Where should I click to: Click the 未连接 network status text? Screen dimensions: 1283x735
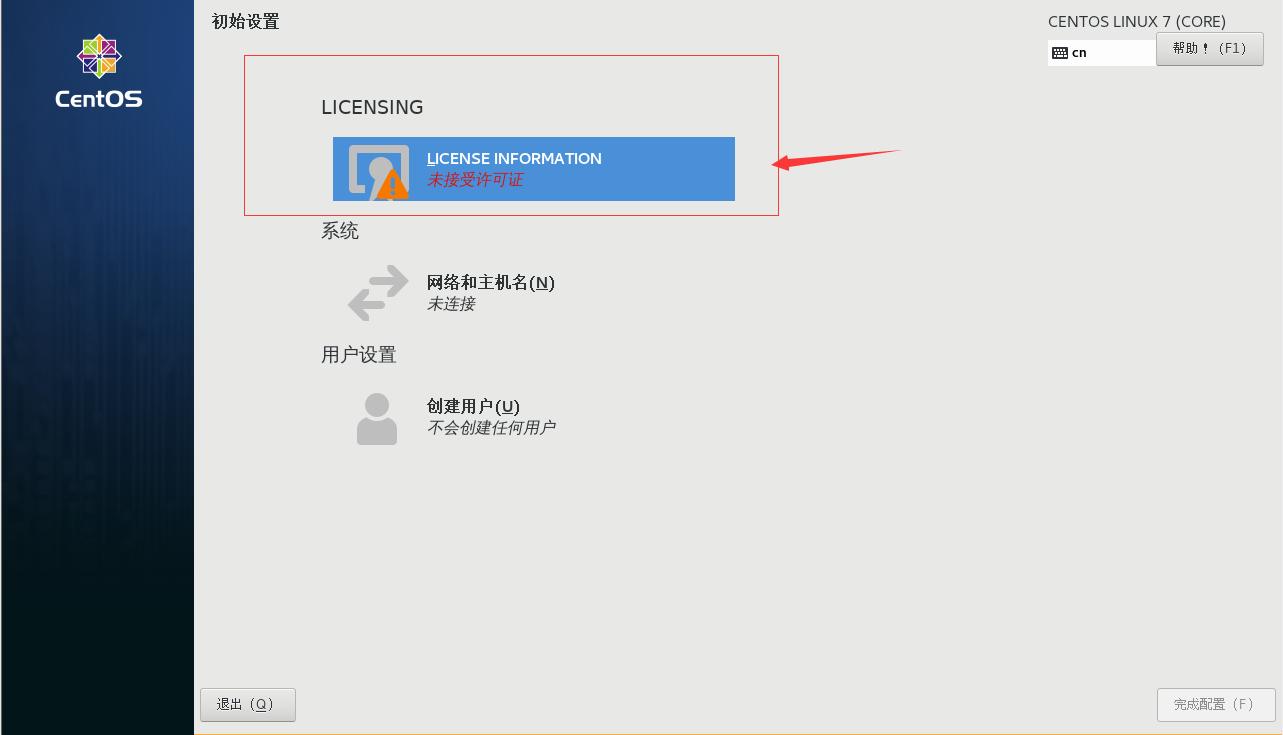pos(450,304)
